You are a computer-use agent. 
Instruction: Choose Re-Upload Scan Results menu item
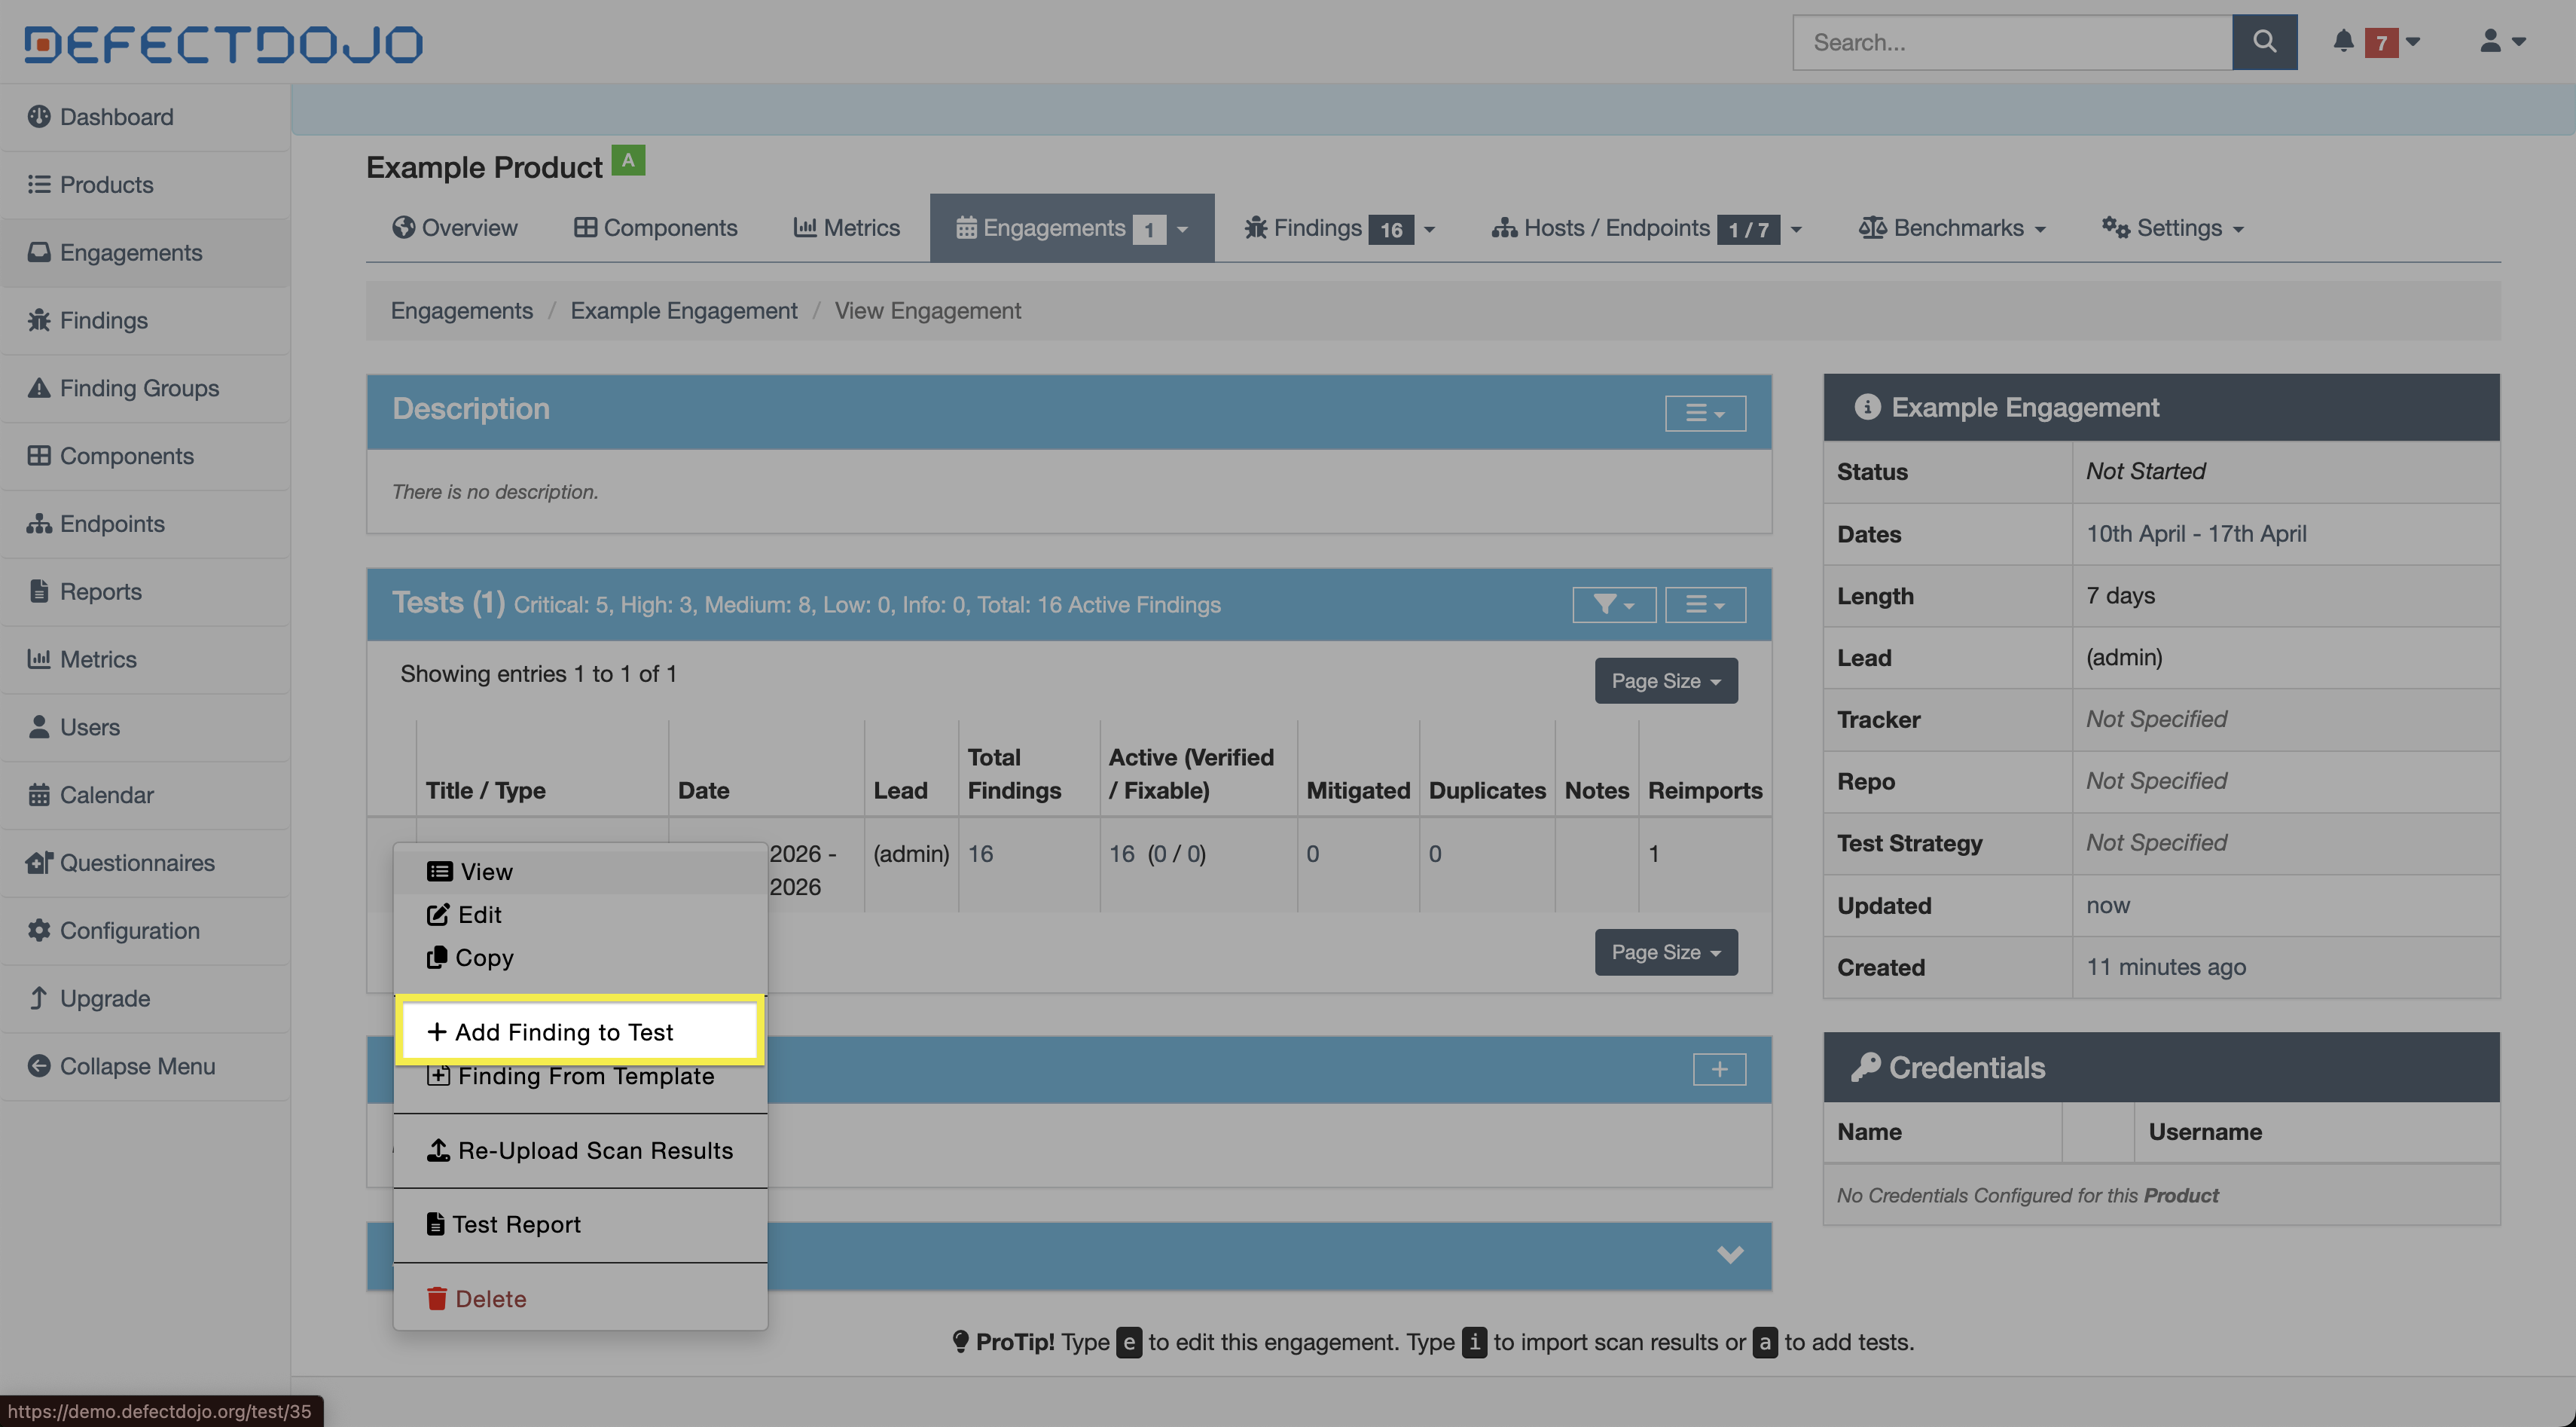pos(594,1150)
